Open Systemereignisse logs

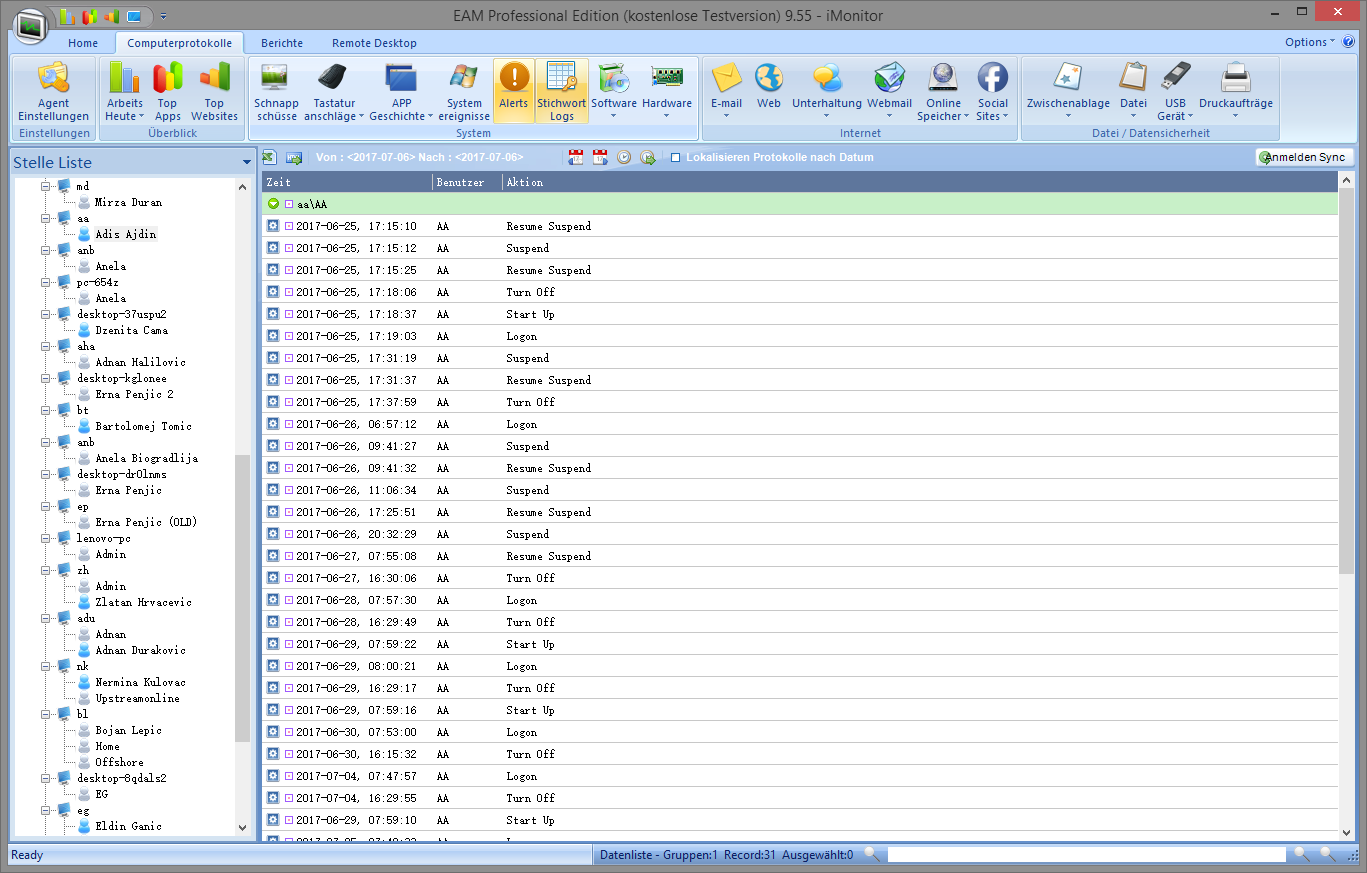pyautogui.click(x=464, y=91)
